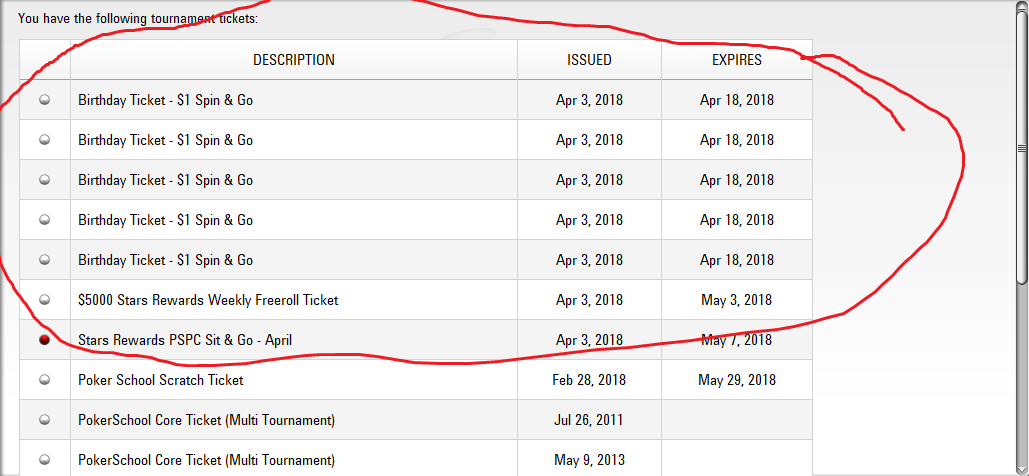
Task: Choose the $5000 Stars Rewards Weekly Freeroll radio button
Action: click(45, 300)
